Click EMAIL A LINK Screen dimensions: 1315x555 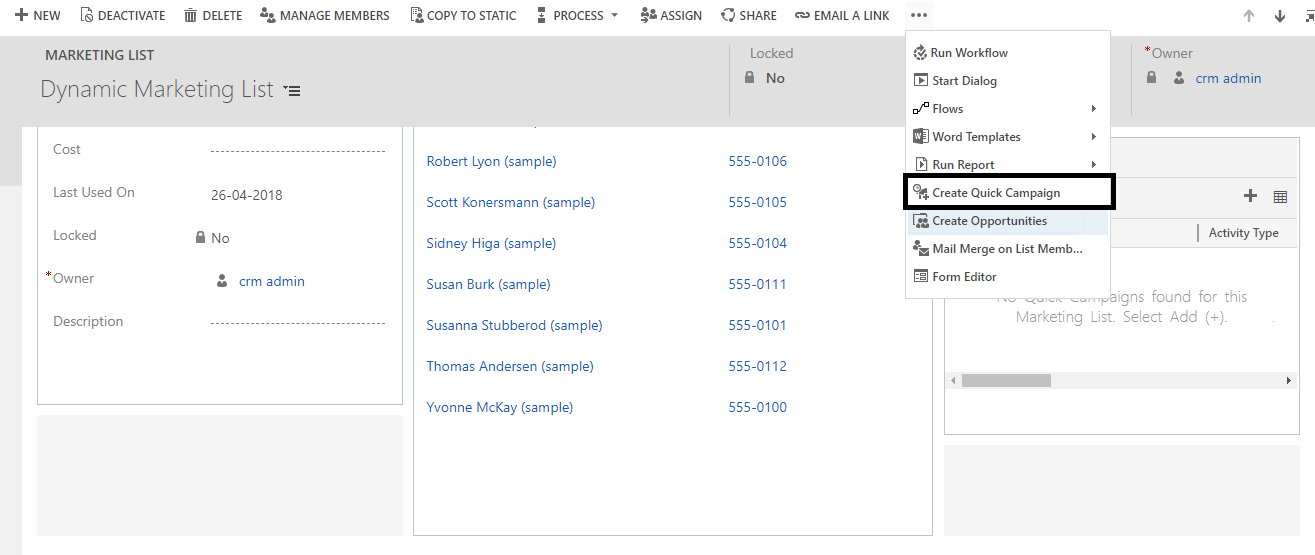(x=842, y=16)
